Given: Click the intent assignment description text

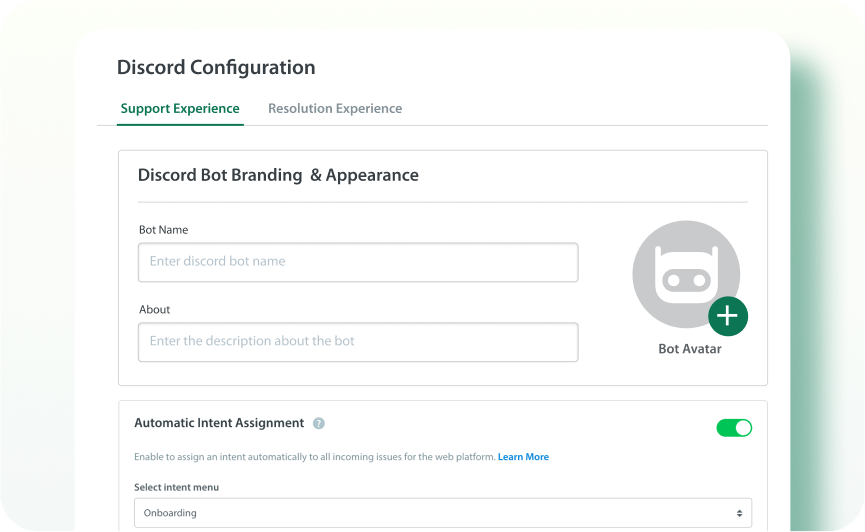Looking at the screenshot, I should 314,457.
